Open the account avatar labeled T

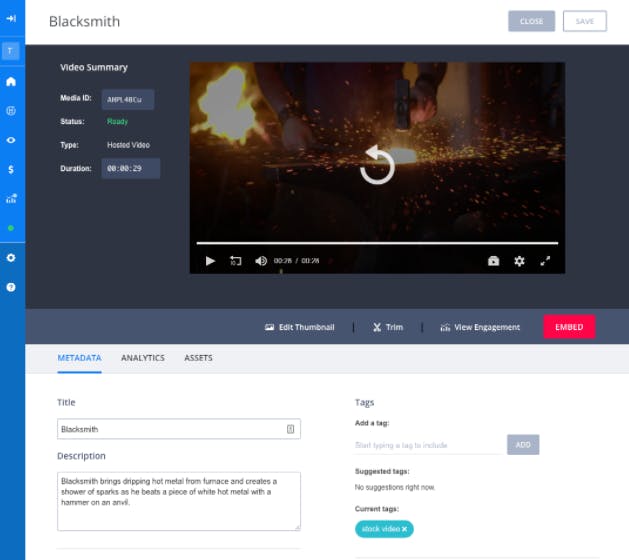click(x=10, y=51)
